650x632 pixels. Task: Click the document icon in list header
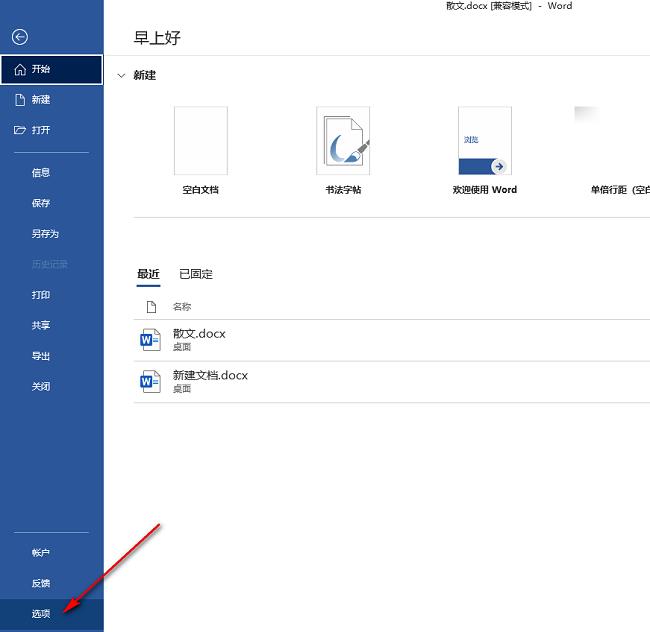(x=151, y=307)
